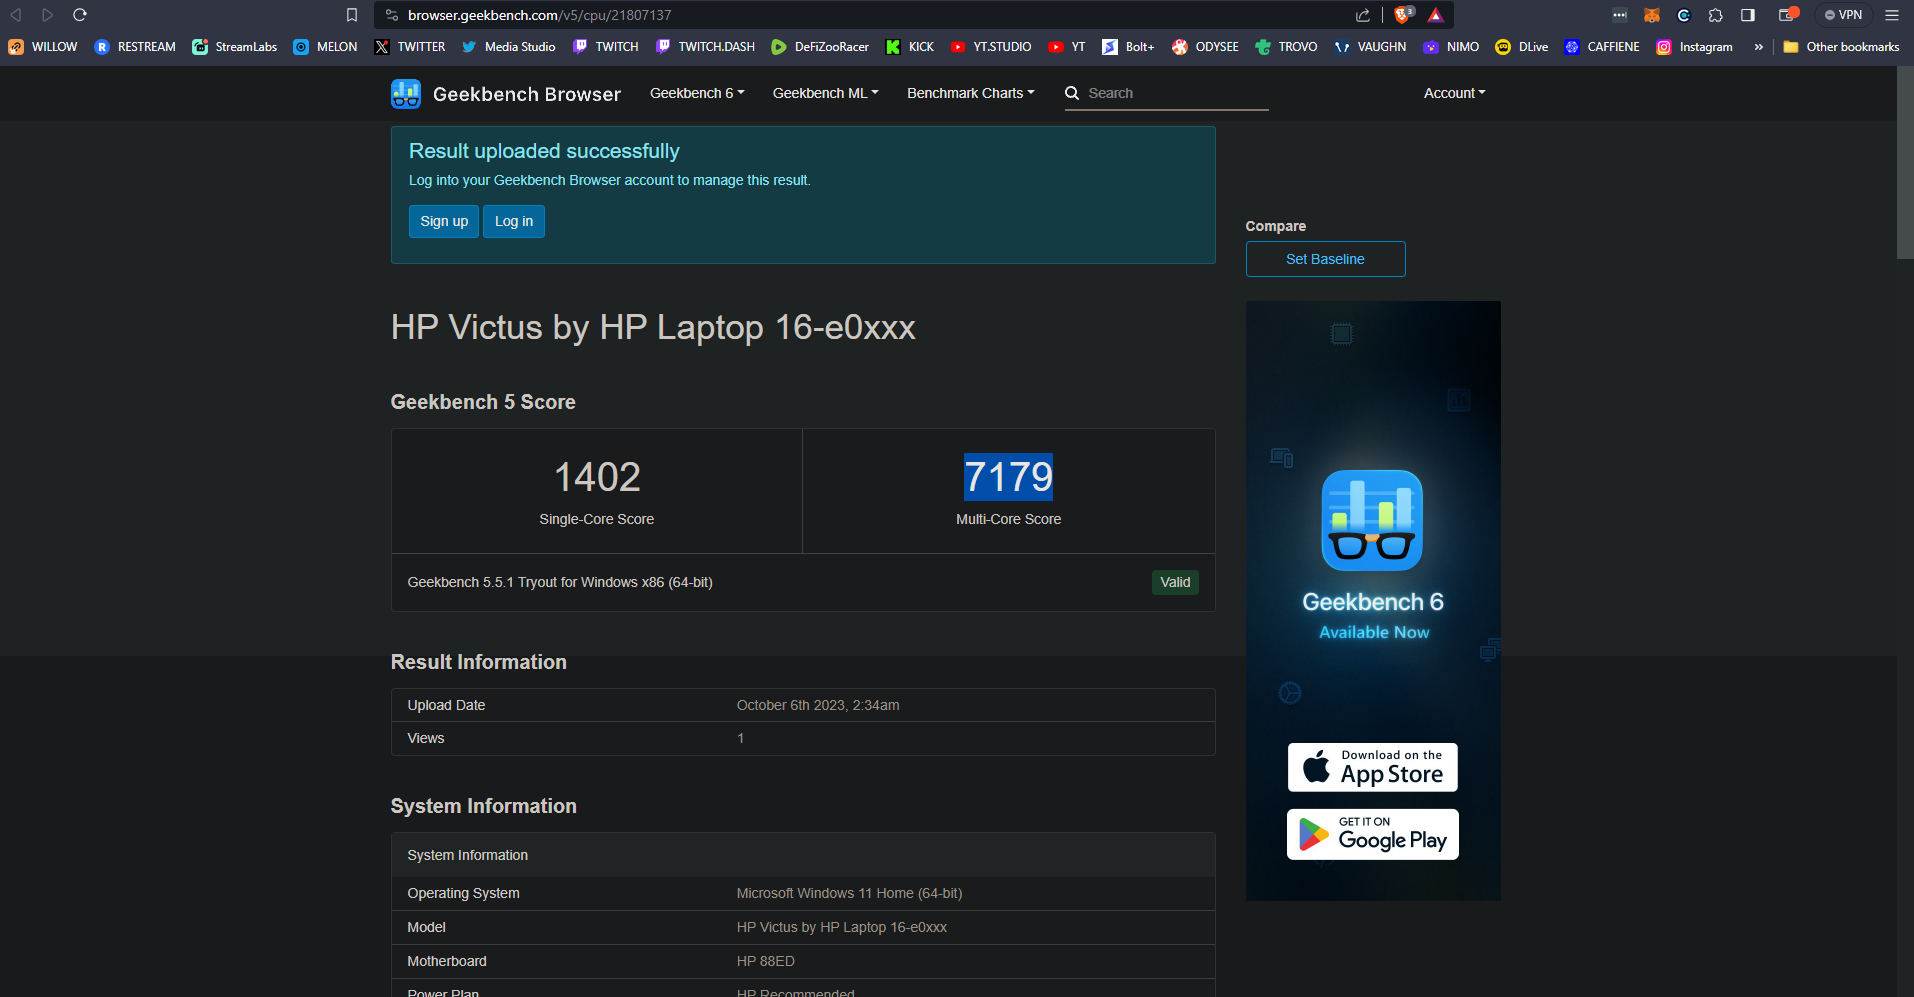Open the DLive bookmark
Screen dimensions: 1914x997
1522,47
